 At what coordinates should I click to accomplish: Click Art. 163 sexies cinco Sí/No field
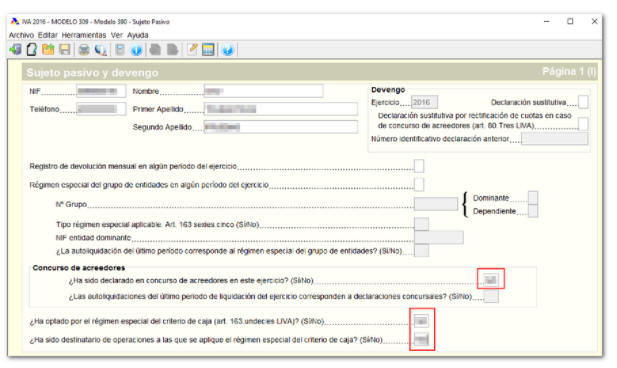click(x=421, y=224)
